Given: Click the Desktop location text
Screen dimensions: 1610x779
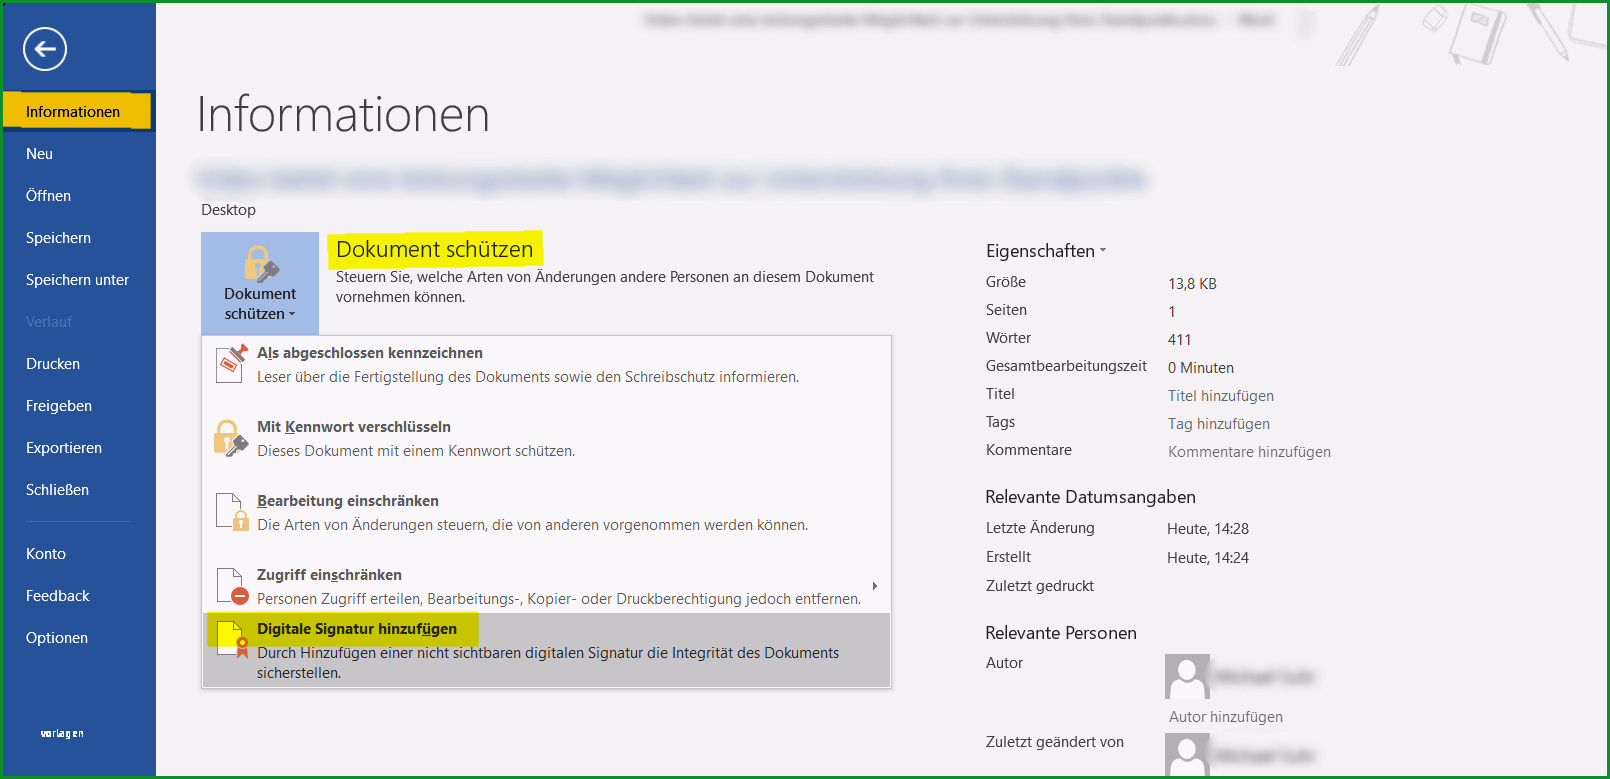Looking at the screenshot, I should [x=228, y=210].
